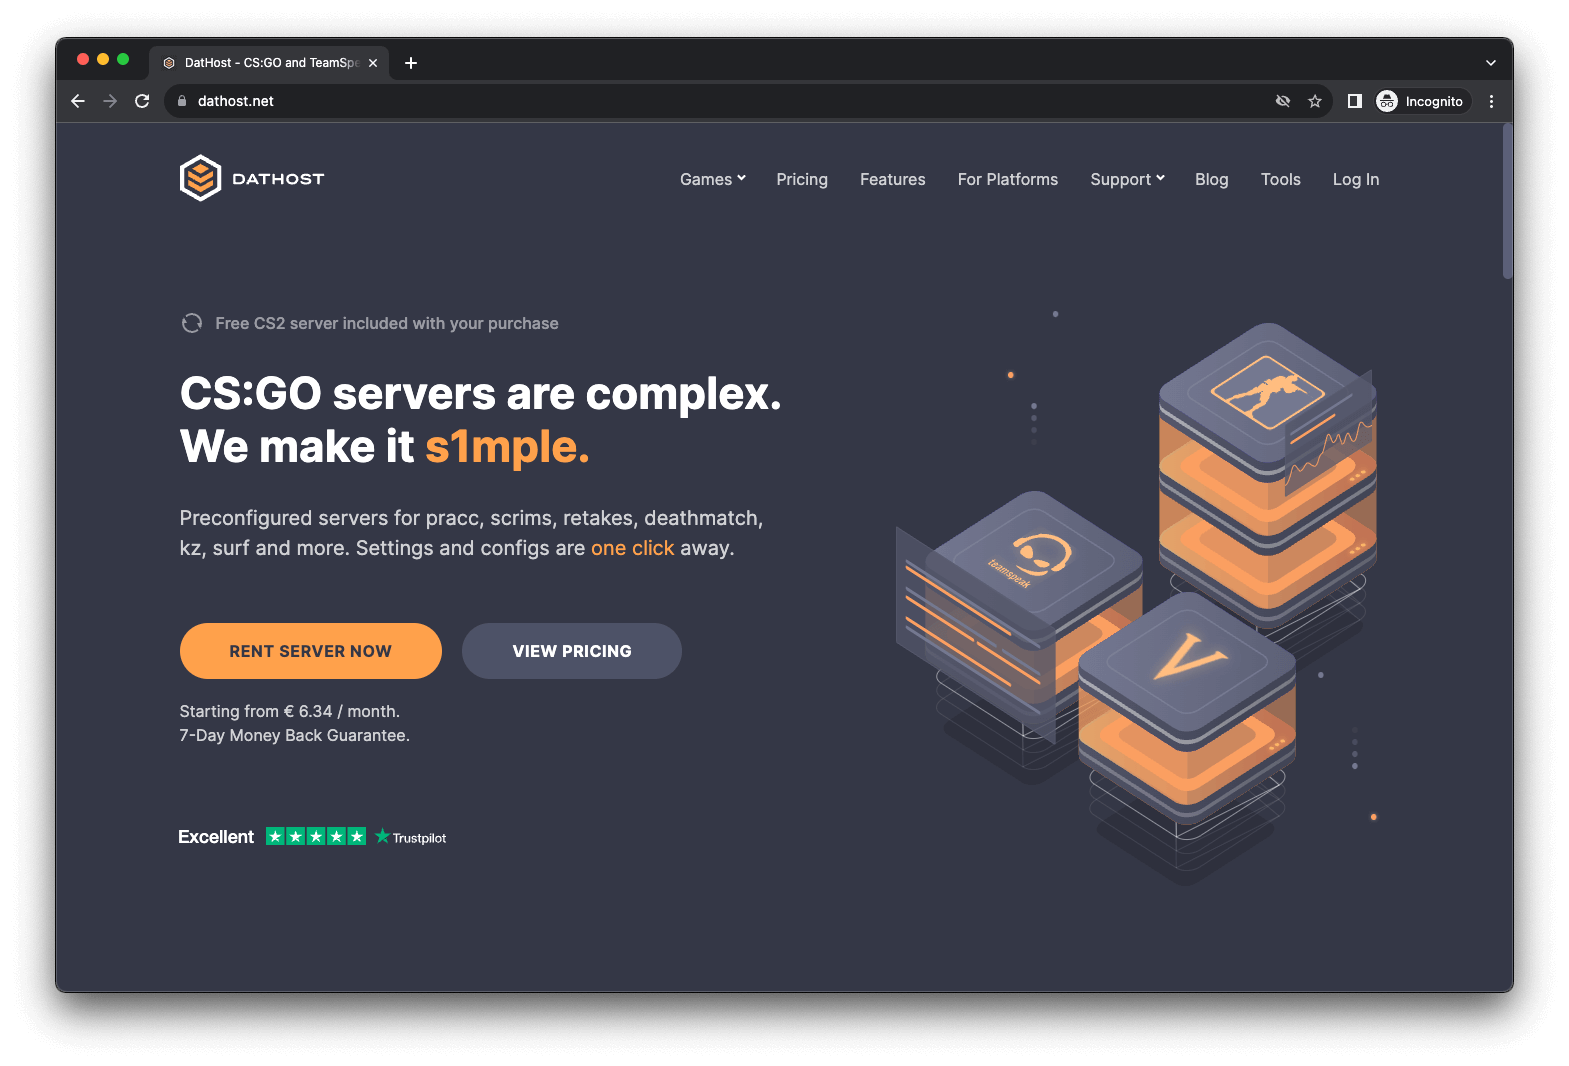Click the Log In link
Image resolution: width=1569 pixels, height=1066 pixels.
click(1355, 179)
